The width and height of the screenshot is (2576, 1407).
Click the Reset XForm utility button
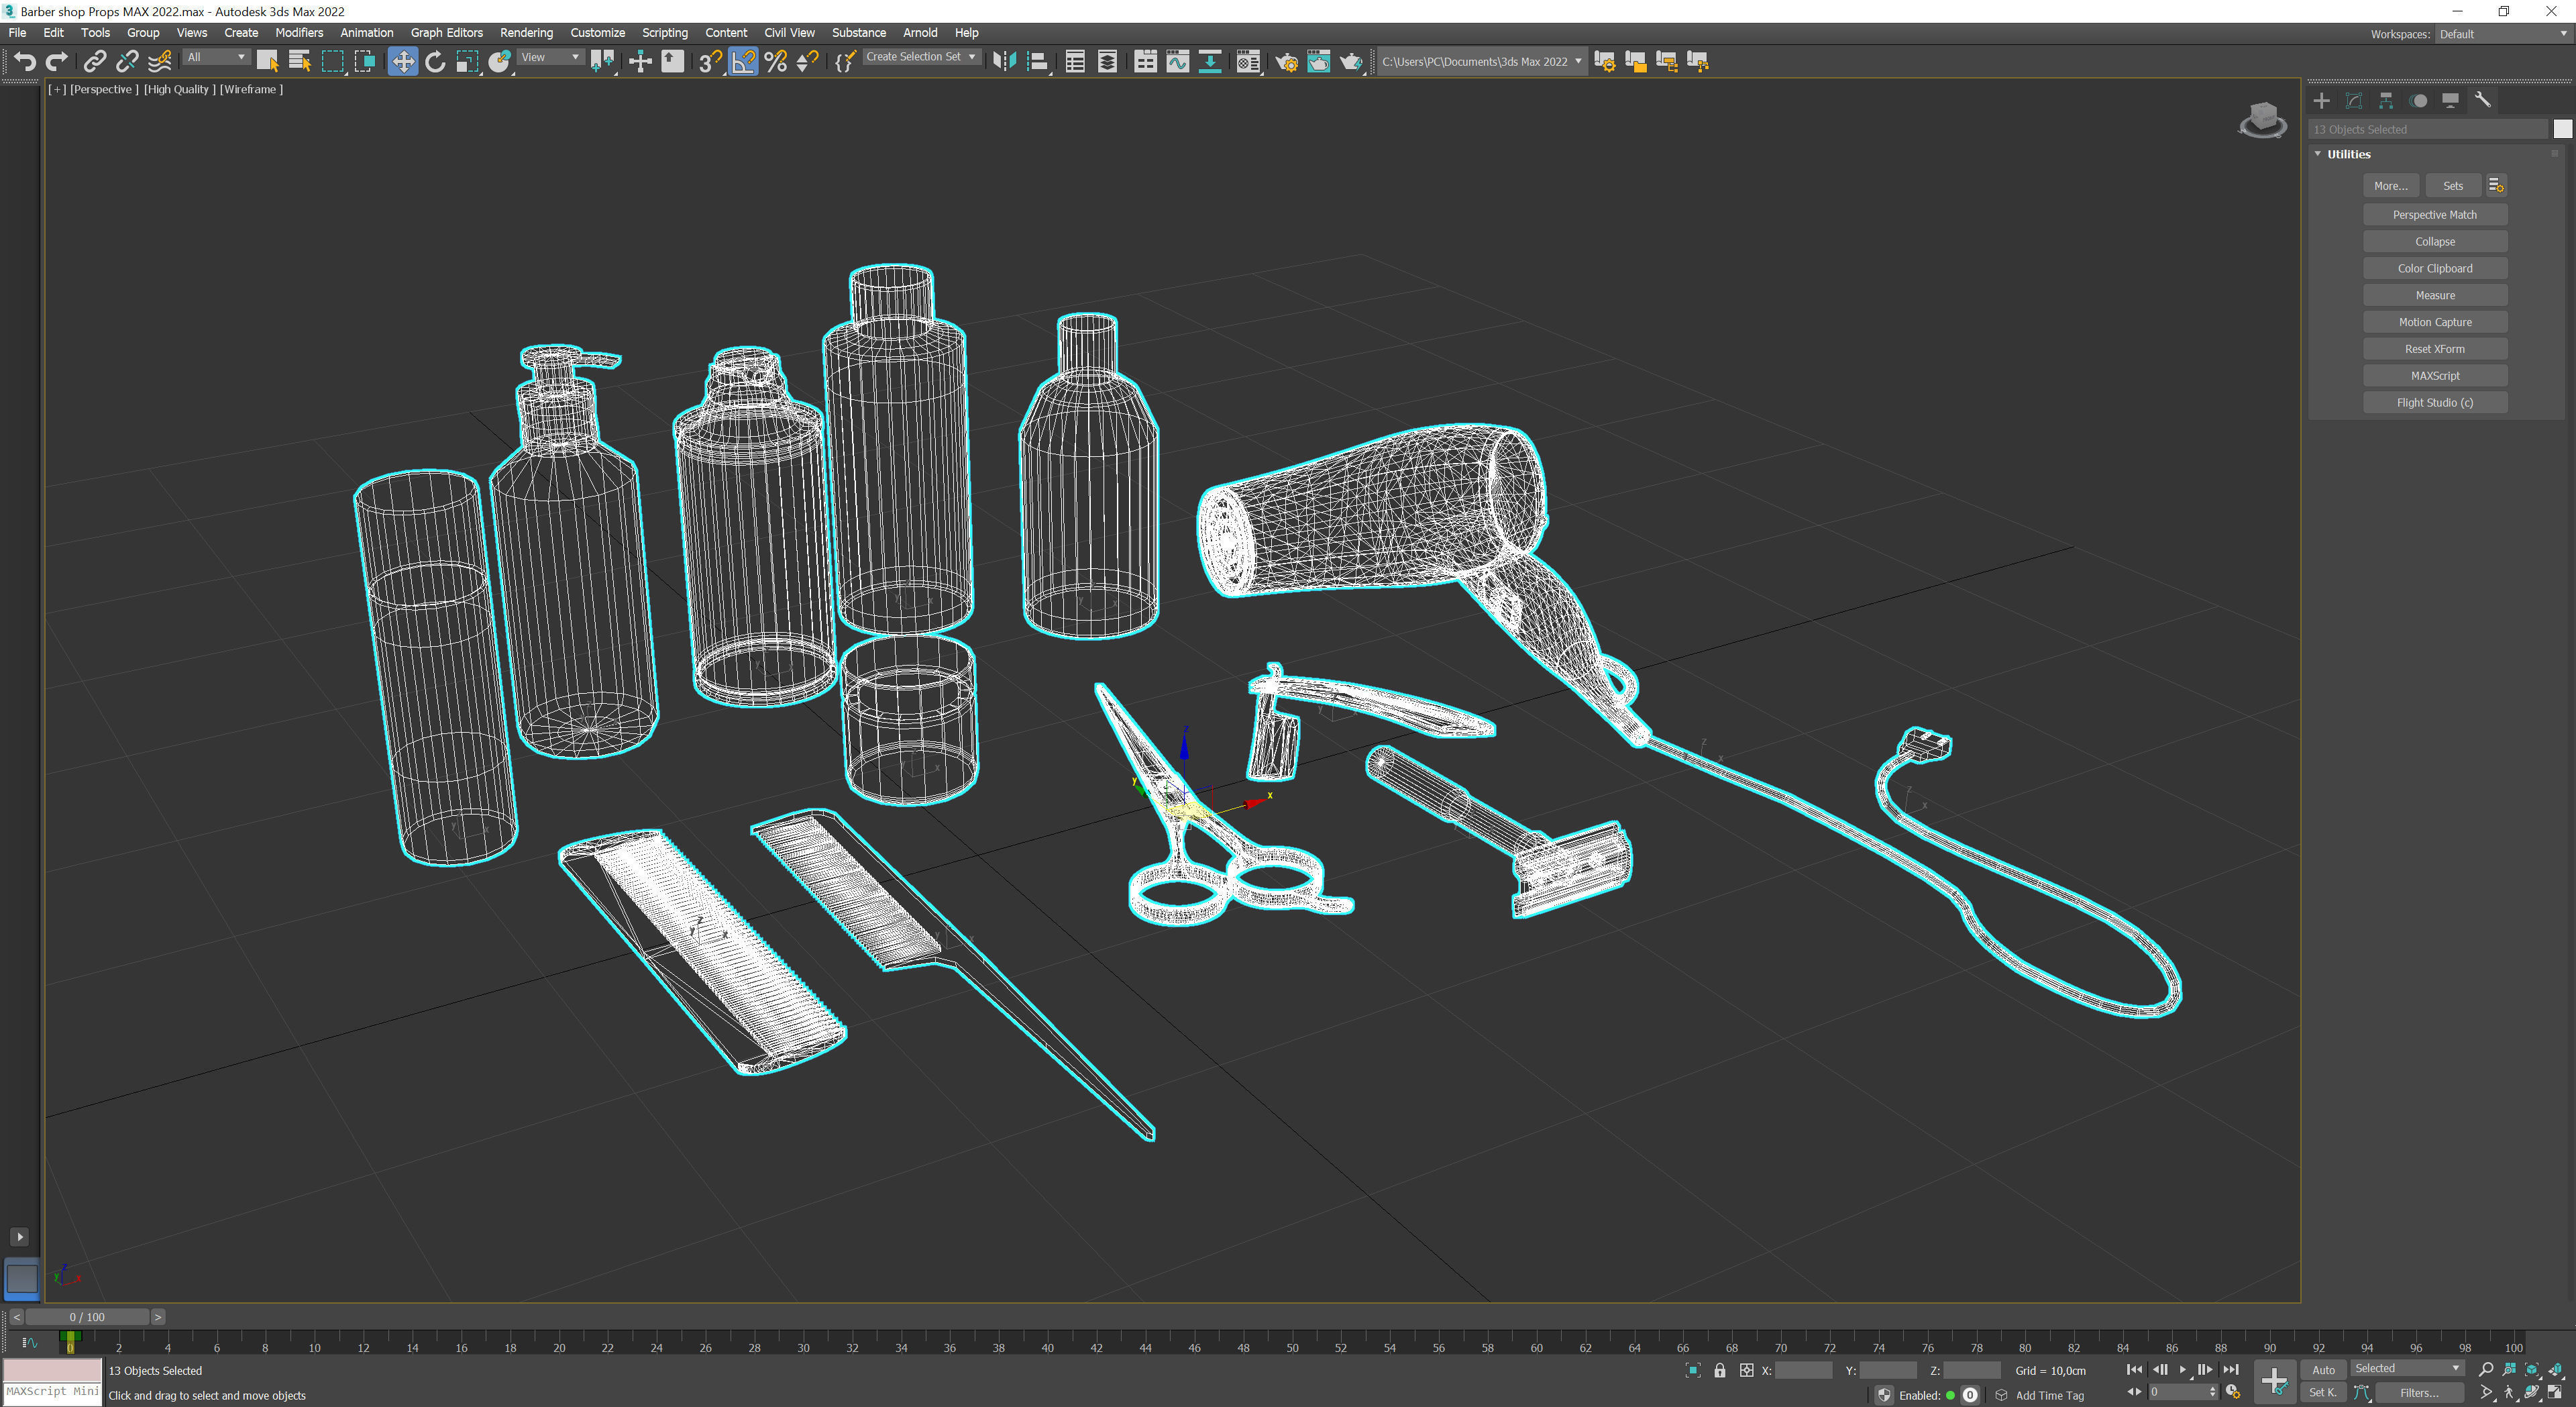(x=2434, y=349)
